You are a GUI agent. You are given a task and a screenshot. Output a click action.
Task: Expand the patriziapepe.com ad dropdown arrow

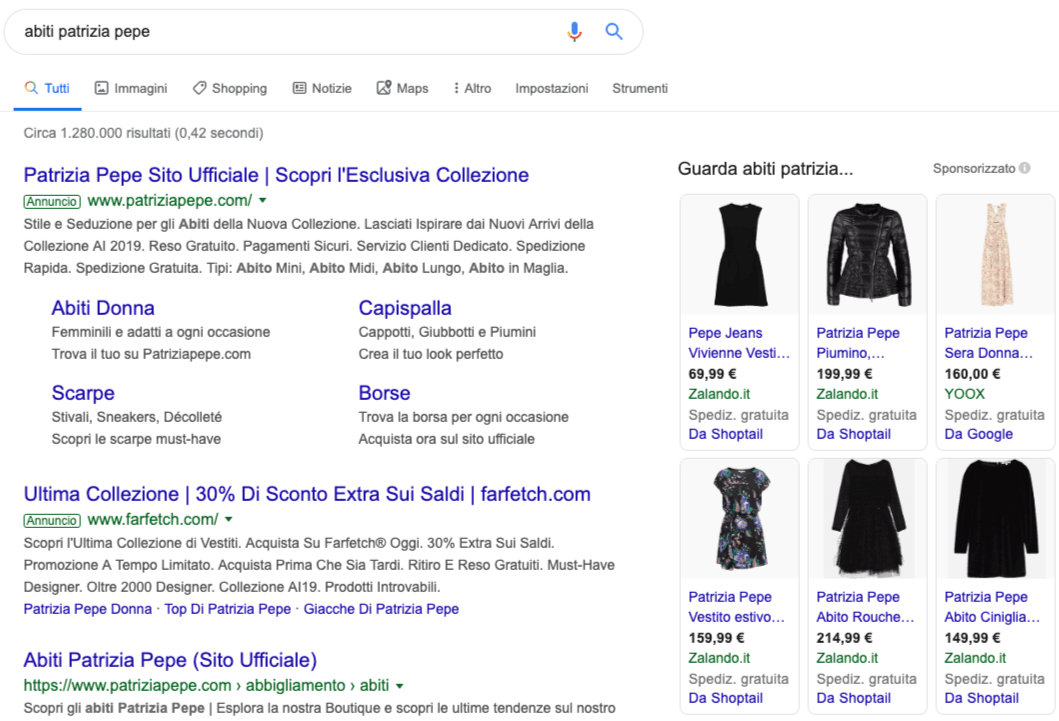263,201
